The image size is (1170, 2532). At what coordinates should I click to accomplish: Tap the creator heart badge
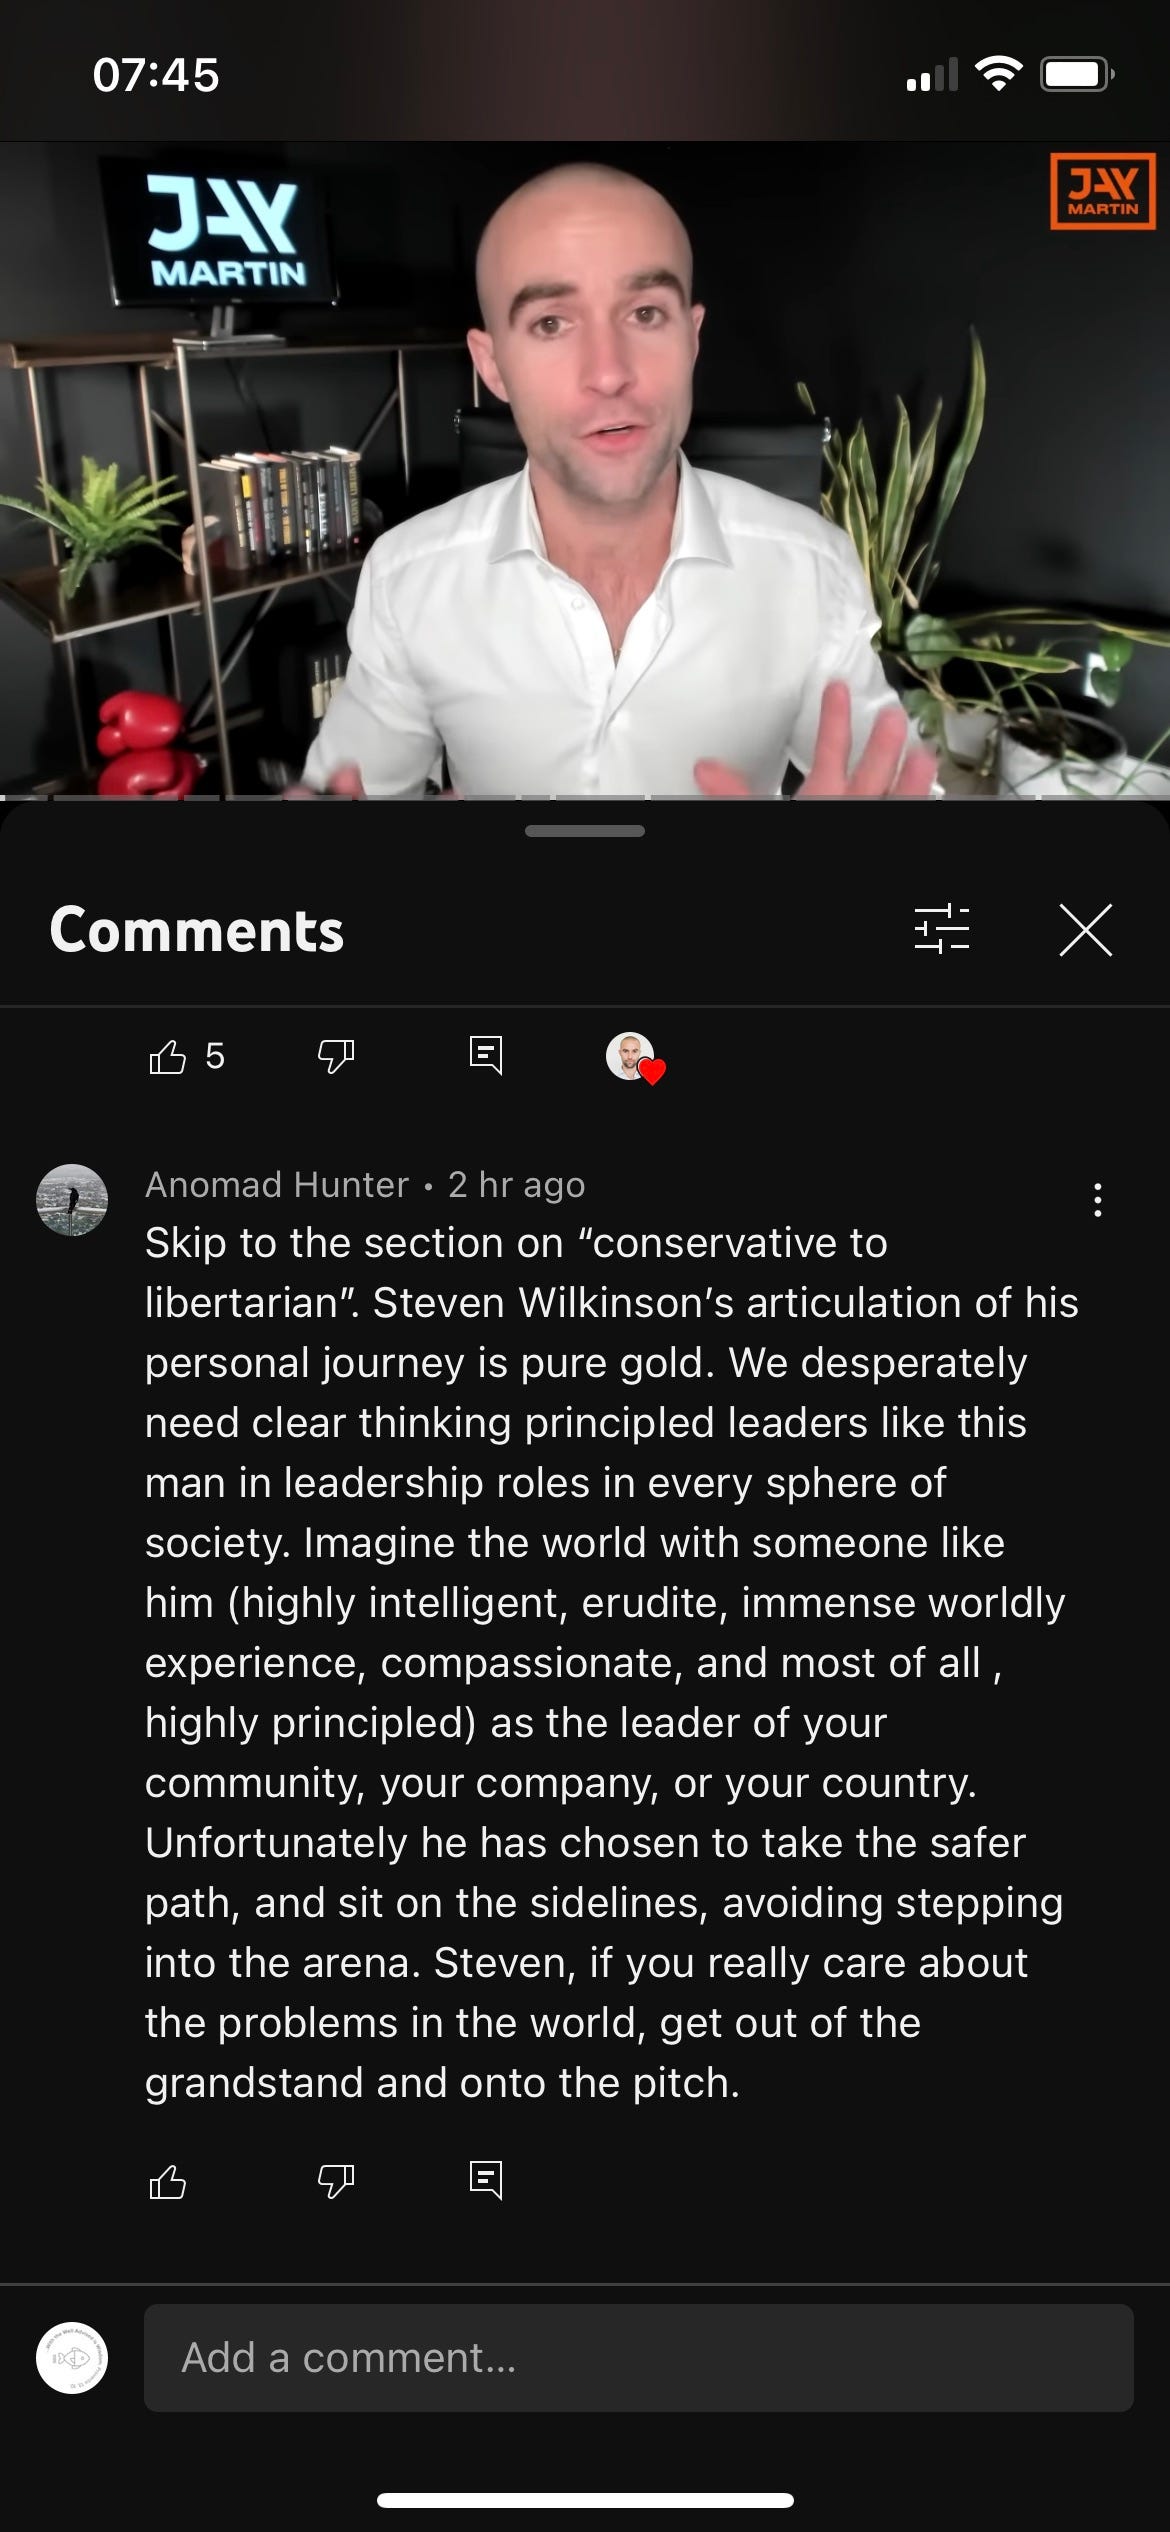pos(635,1058)
